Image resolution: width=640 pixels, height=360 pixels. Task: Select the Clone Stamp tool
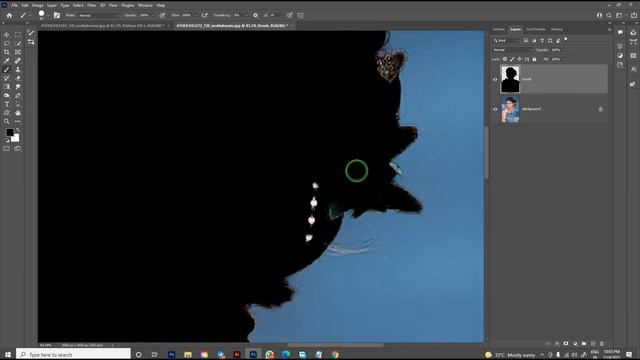[x=18, y=69]
